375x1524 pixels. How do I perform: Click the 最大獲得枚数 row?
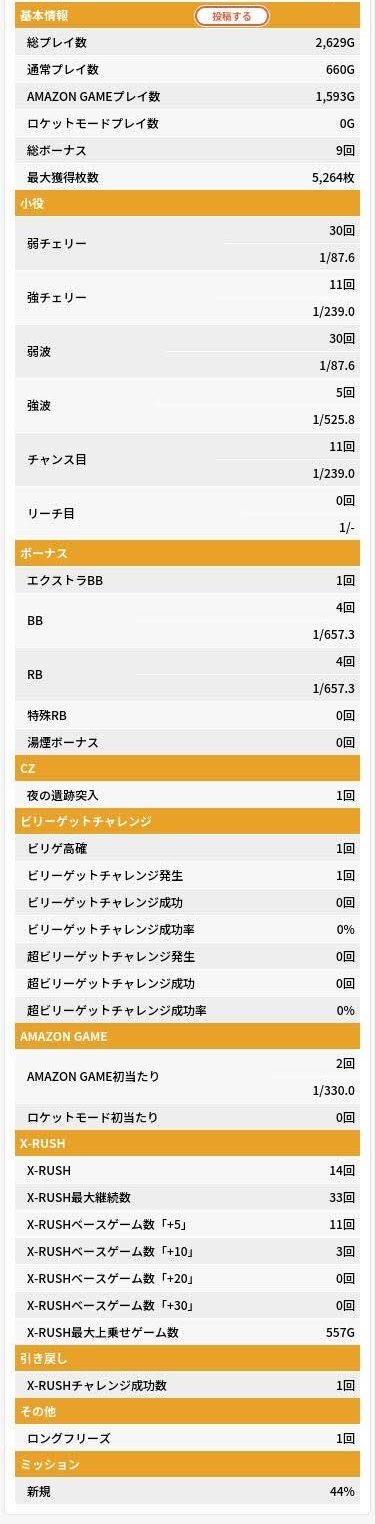187,177
